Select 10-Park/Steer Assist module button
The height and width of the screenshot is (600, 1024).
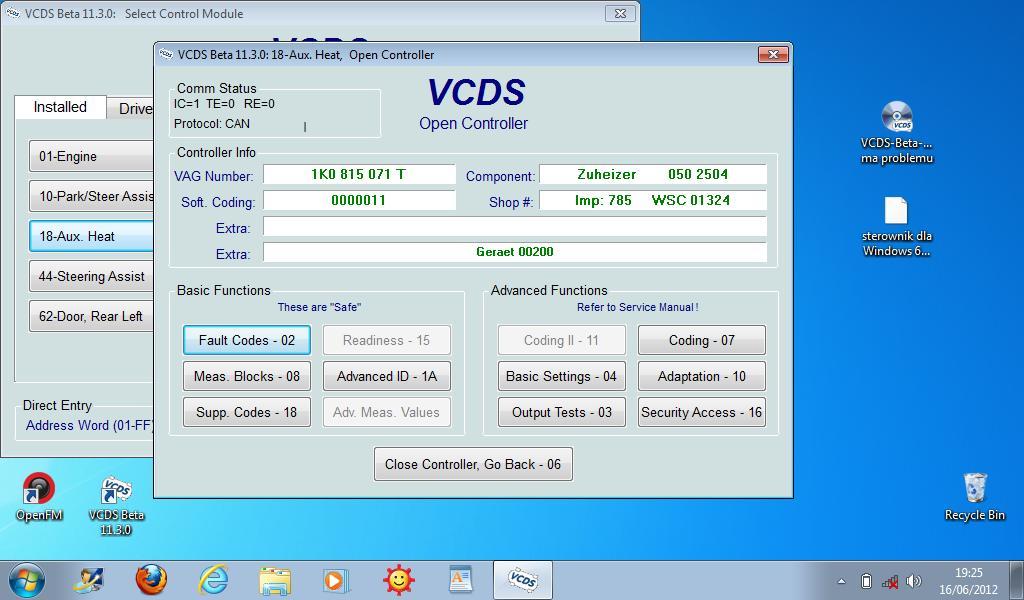tap(91, 197)
